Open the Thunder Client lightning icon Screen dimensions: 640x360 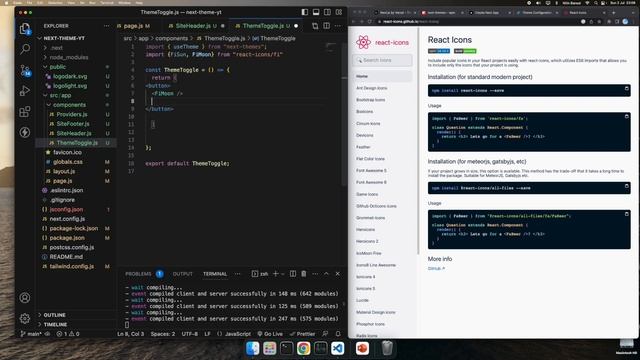click(25, 132)
